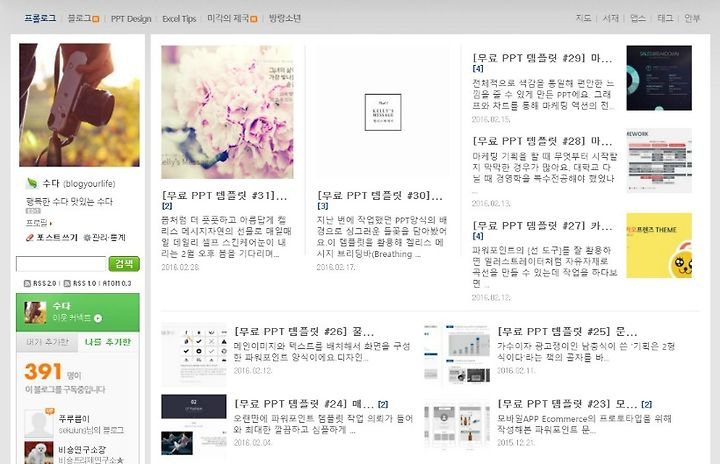720x464 pixels.
Task: Open dark slide thumbnail for post #24
Action: click(194, 426)
